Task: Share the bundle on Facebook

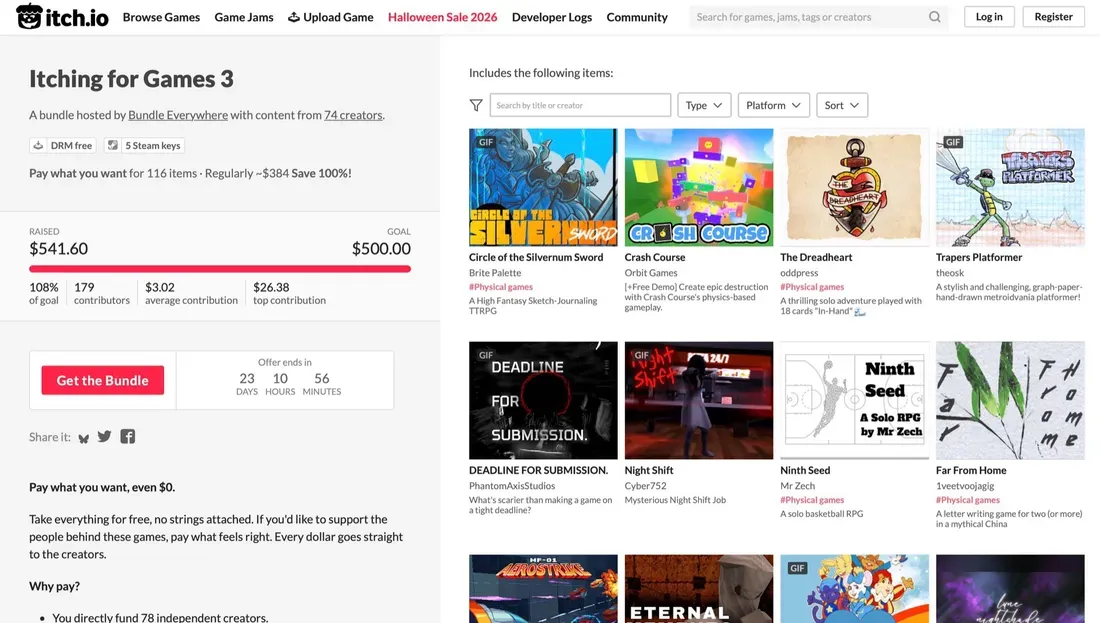Action: click(128, 436)
